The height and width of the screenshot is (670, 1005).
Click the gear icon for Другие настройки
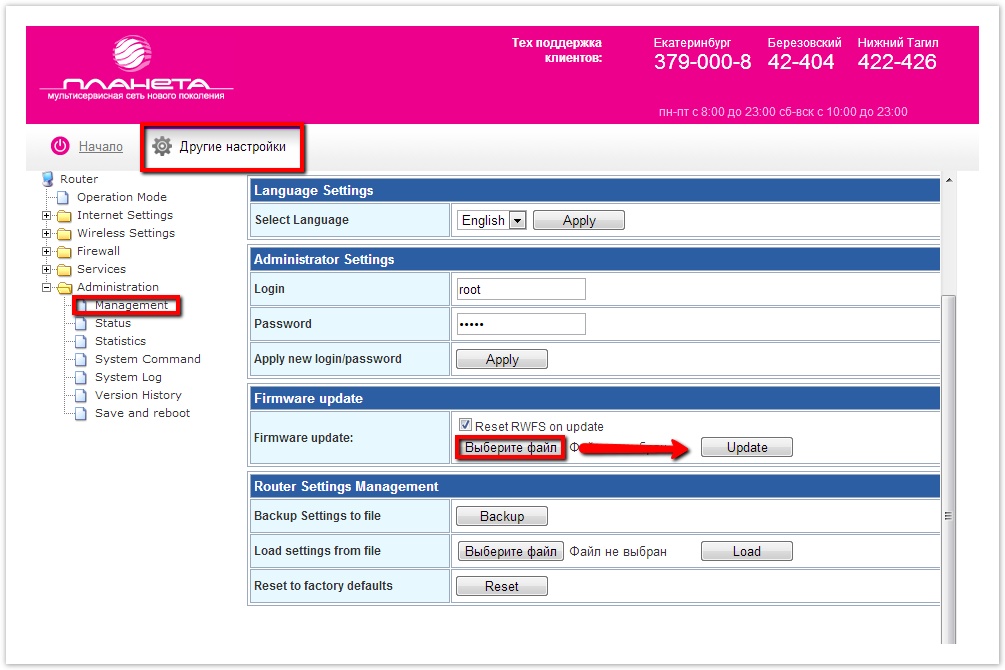(162, 146)
